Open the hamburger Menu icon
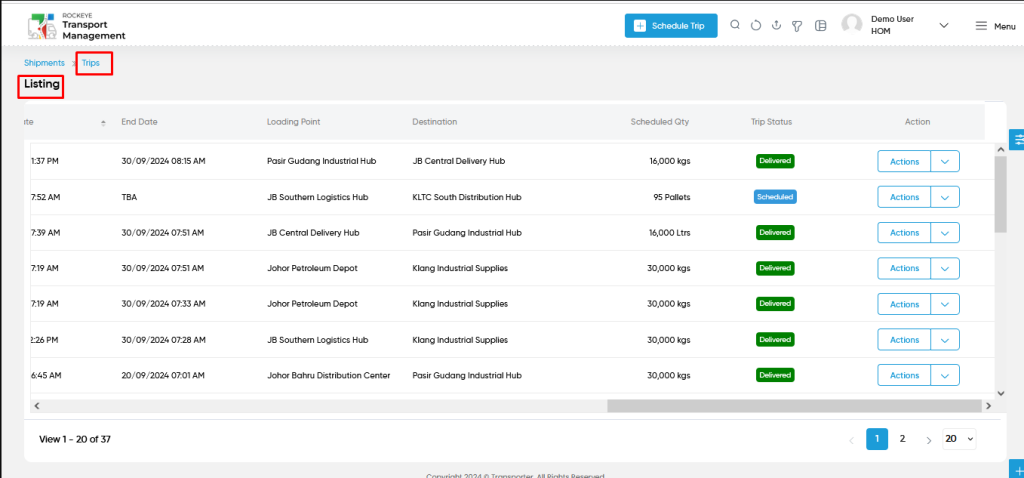Image resolution: width=1024 pixels, height=478 pixels. point(981,25)
